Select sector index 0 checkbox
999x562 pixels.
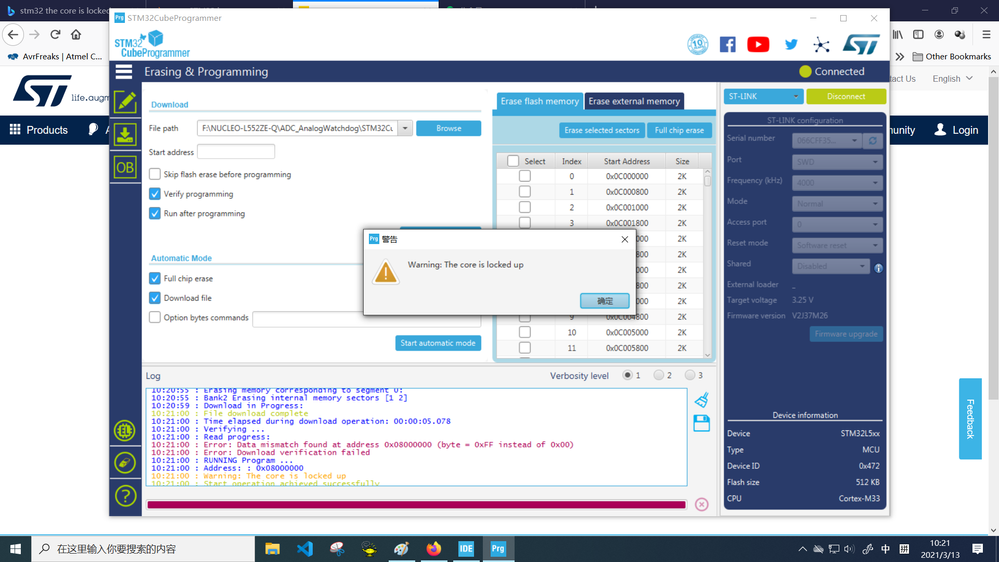[x=524, y=176]
